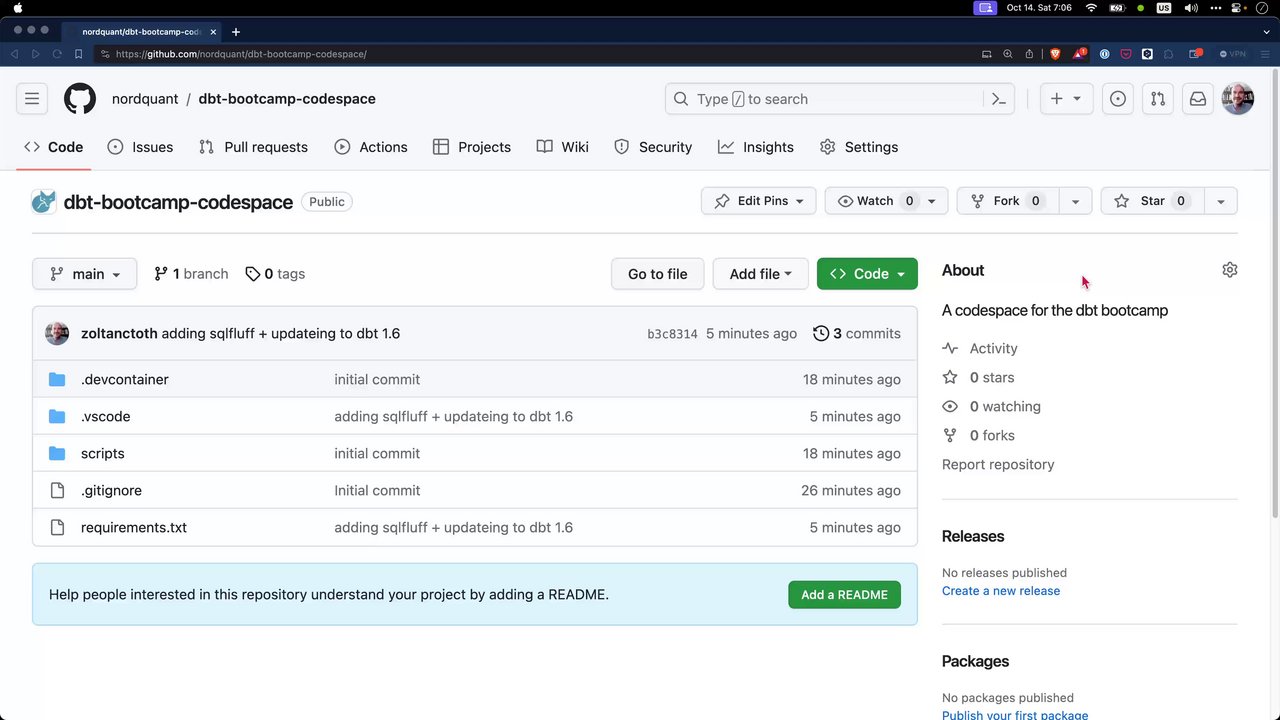
Task: Click Edit Pins button
Action: [x=759, y=201]
